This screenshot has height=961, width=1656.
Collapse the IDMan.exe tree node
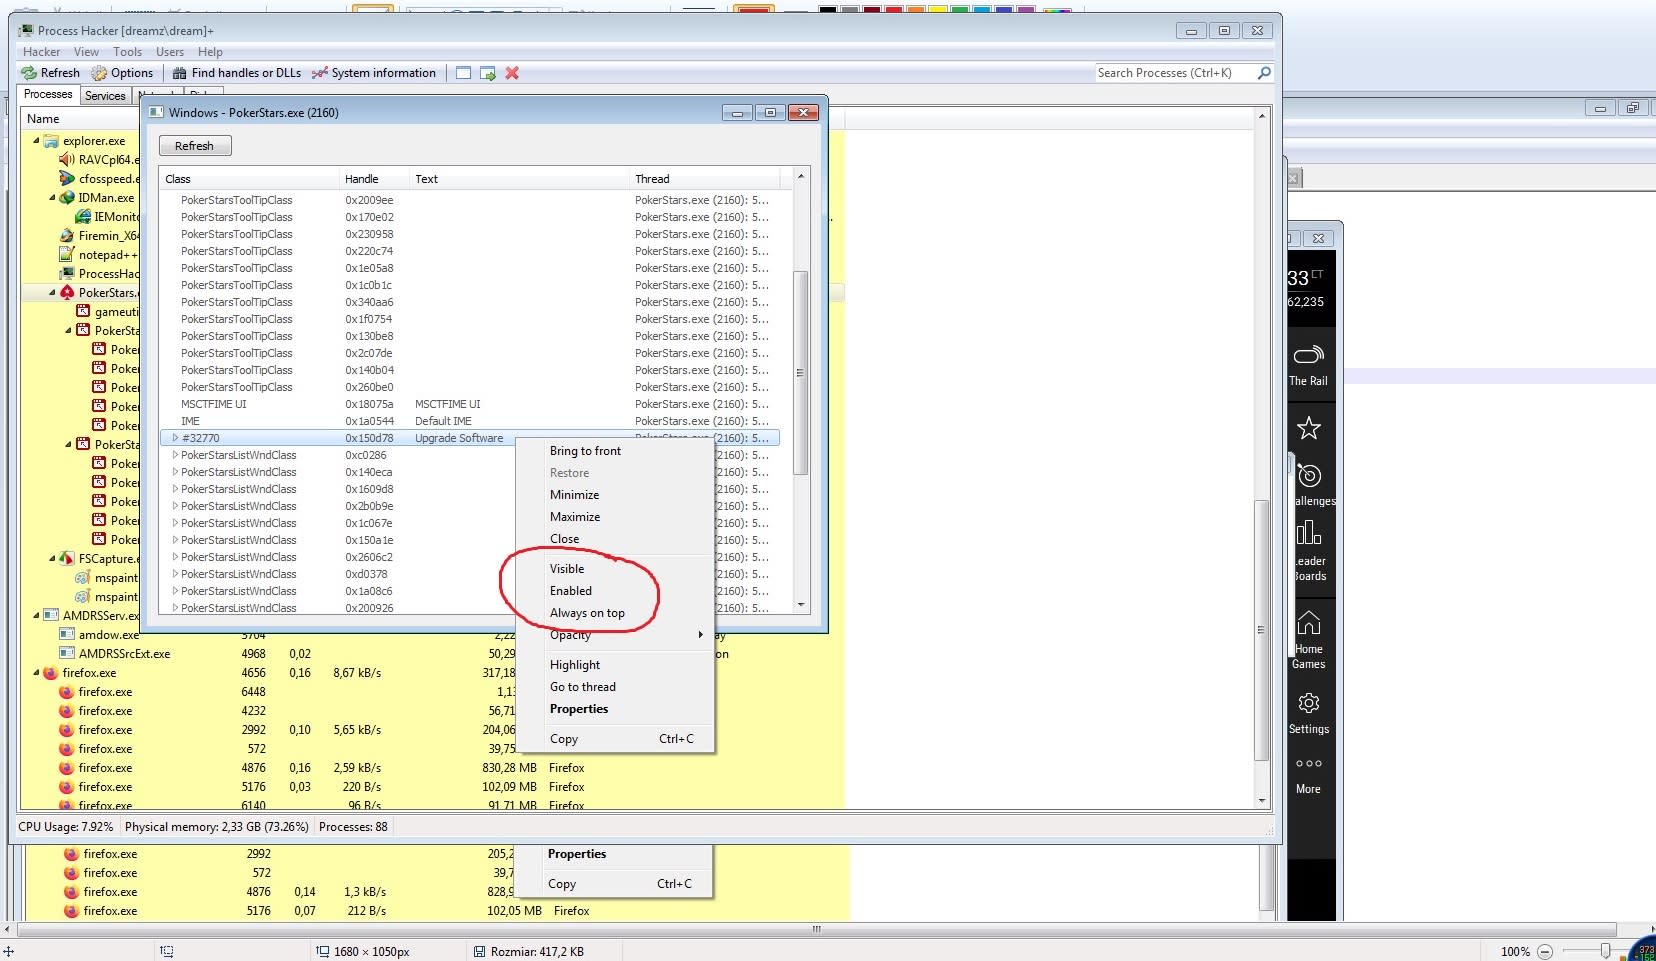[x=52, y=198]
